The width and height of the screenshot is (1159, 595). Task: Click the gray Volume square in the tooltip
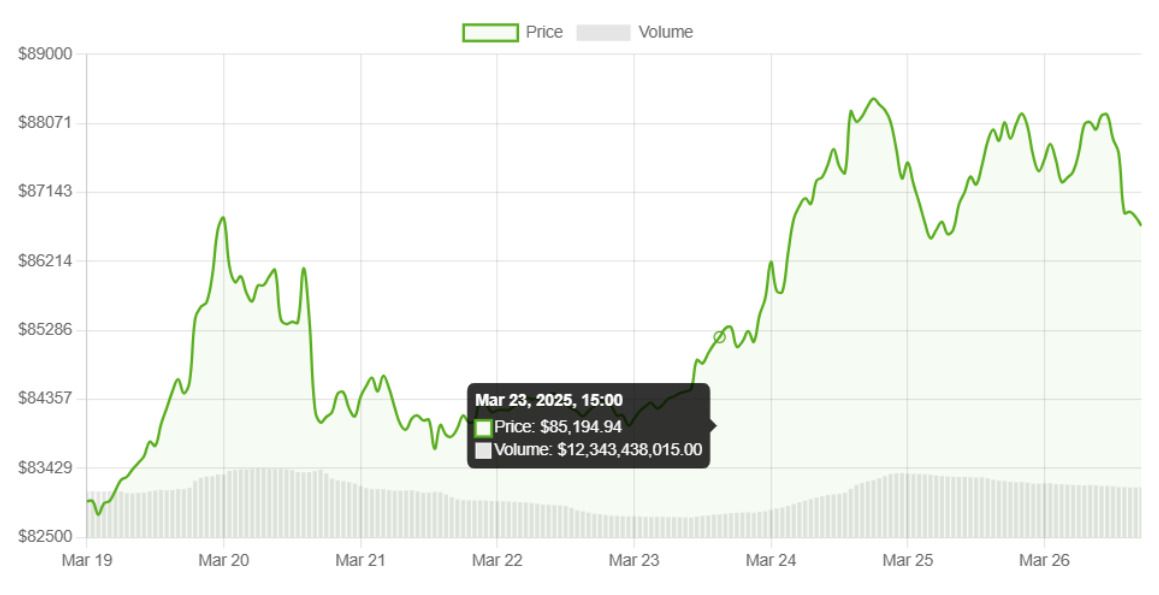tap(483, 450)
